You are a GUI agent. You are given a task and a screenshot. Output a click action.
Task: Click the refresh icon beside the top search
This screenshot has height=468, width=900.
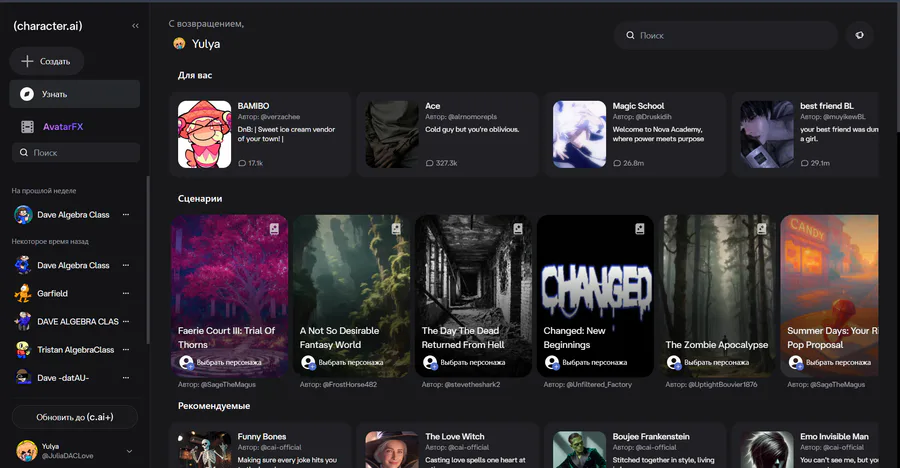tap(858, 36)
